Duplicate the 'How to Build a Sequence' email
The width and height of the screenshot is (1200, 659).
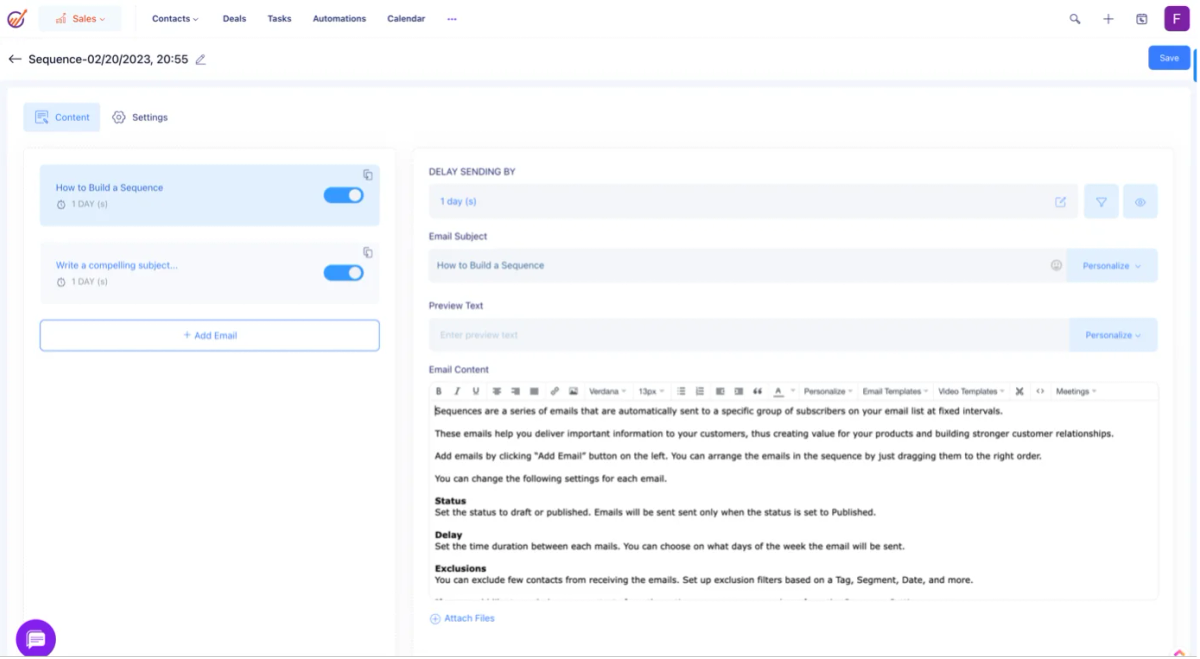[368, 175]
